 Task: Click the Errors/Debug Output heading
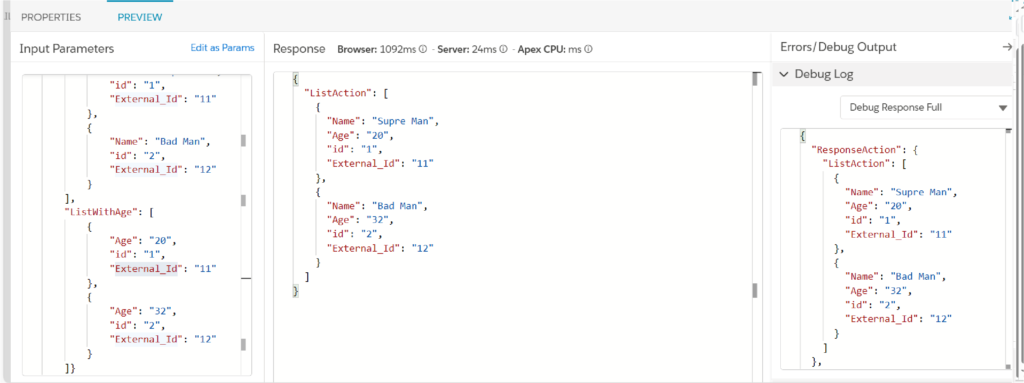(x=839, y=47)
